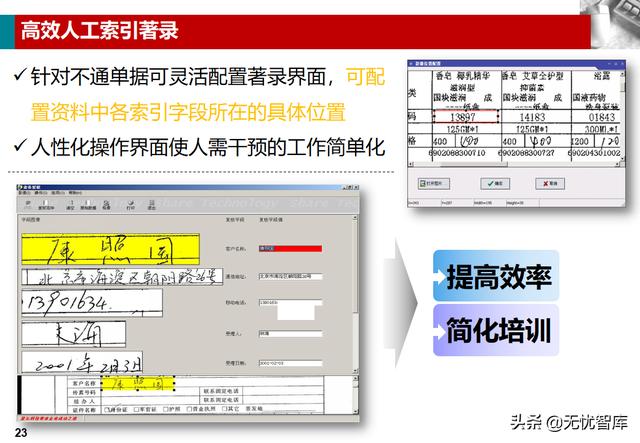Tick the 军官证 checkbox on the scanned form
640x443 pixels.
(x=137, y=409)
